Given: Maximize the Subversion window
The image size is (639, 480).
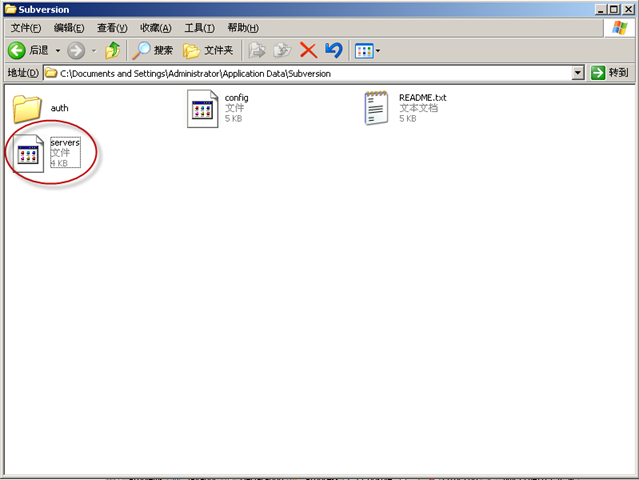Looking at the screenshot, I should coord(614,9).
